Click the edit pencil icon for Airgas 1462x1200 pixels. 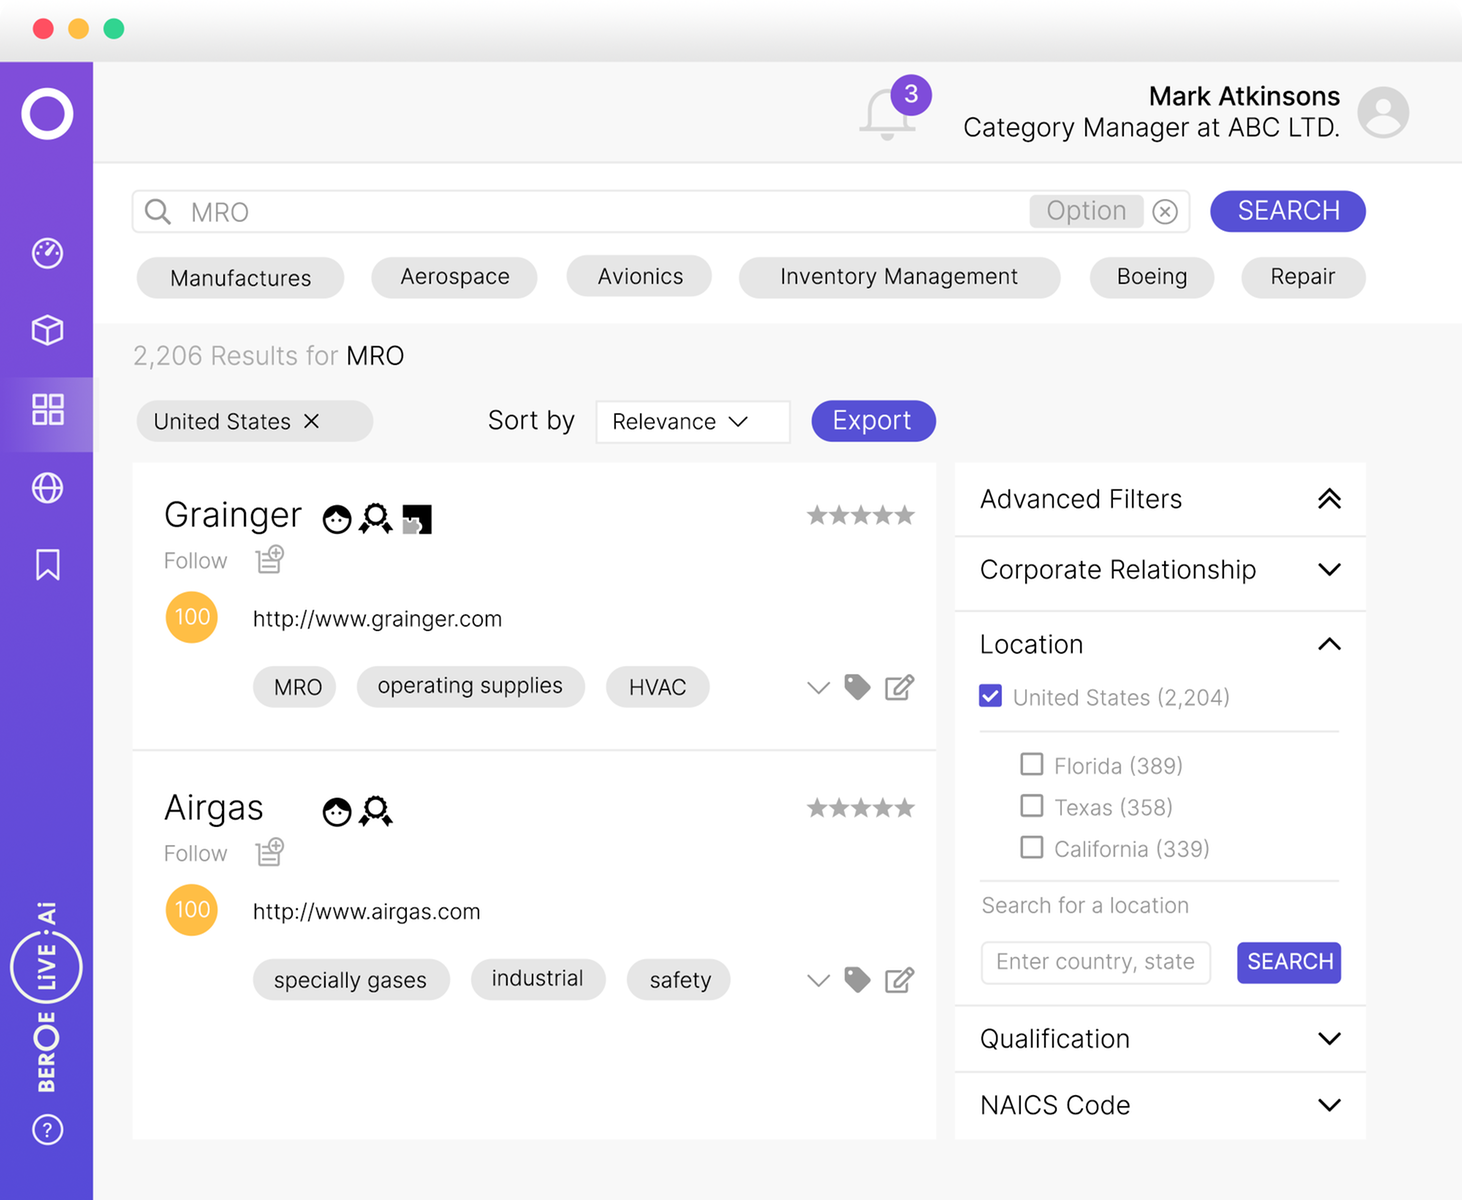[x=898, y=980]
